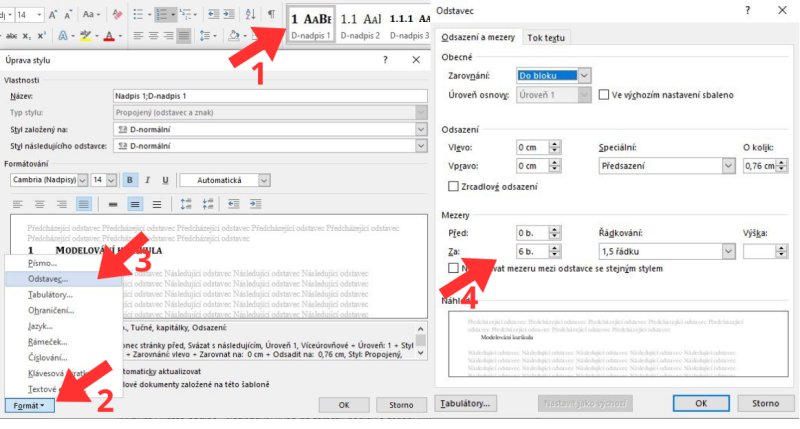The image size is (800, 429).
Task: Click the decrease indent ribbon icon
Action: (x=214, y=15)
